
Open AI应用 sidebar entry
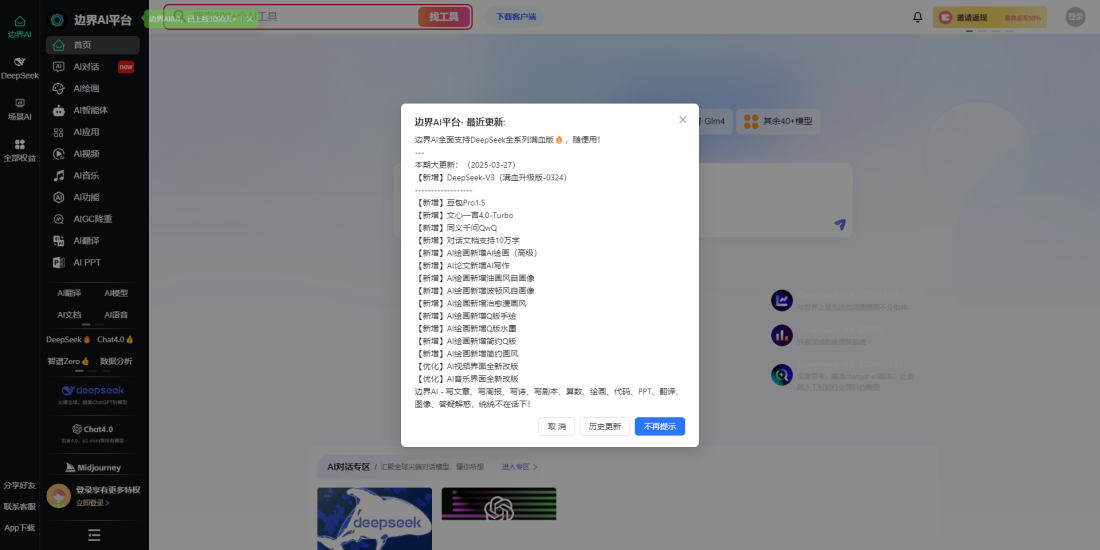(93, 132)
